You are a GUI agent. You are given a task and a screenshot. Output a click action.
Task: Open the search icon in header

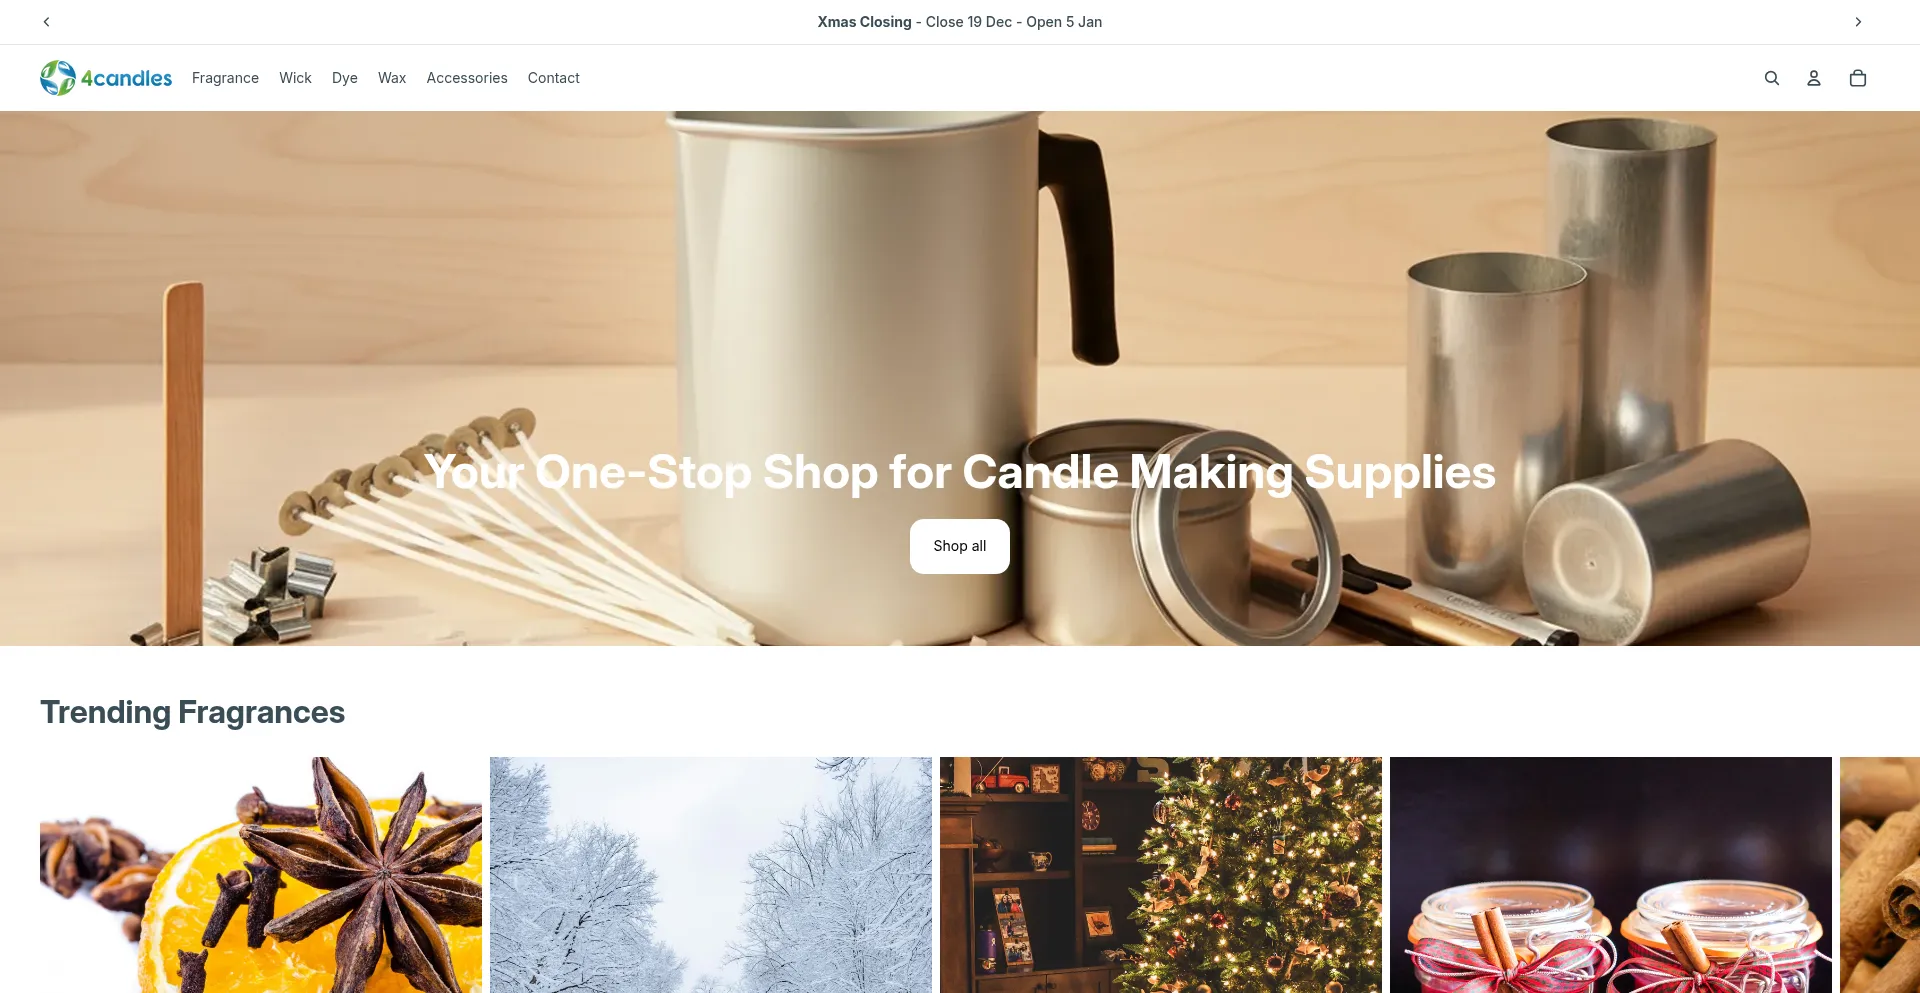pos(1771,78)
